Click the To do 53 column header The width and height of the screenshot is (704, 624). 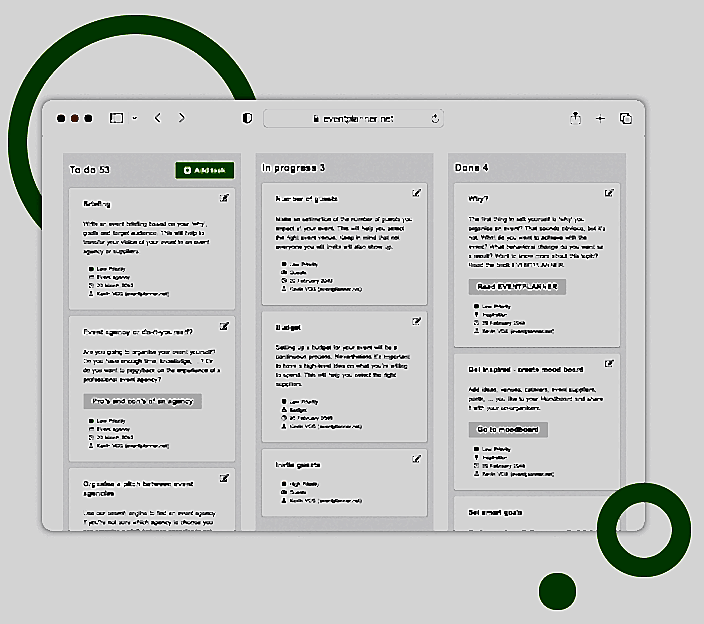(x=90, y=170)
